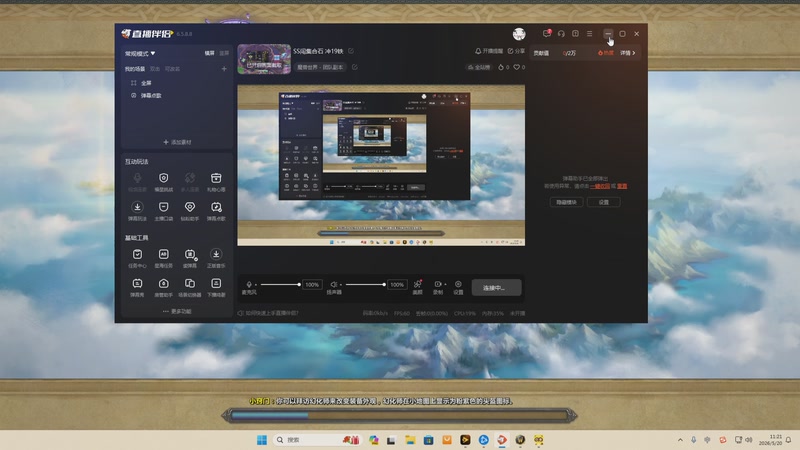Open speaker device dropdown arrow
The height and width of the screenshot is (450, 800).
tap(341, 284)
